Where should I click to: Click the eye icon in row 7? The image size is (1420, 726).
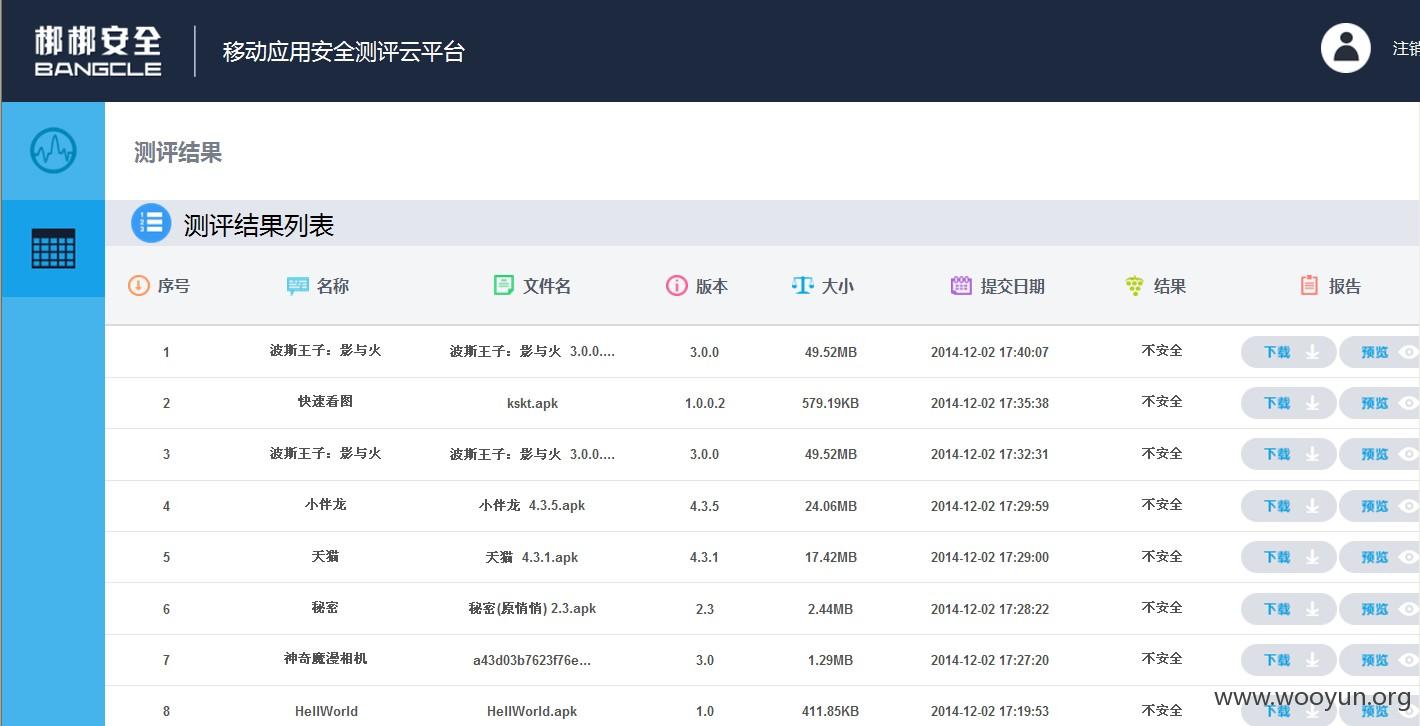(x=1409, y=660)
